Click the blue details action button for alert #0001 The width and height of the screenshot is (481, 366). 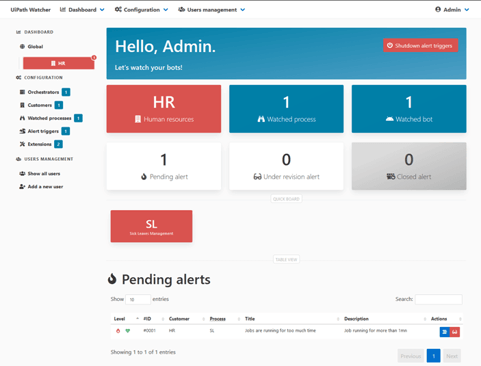pyautogui.click(x=445, y=332)
